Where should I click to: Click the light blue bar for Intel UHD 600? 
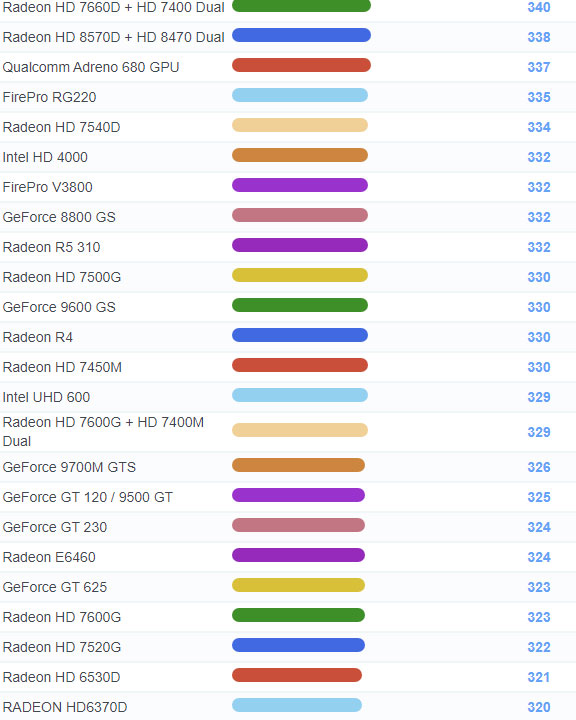pos(300,395)
